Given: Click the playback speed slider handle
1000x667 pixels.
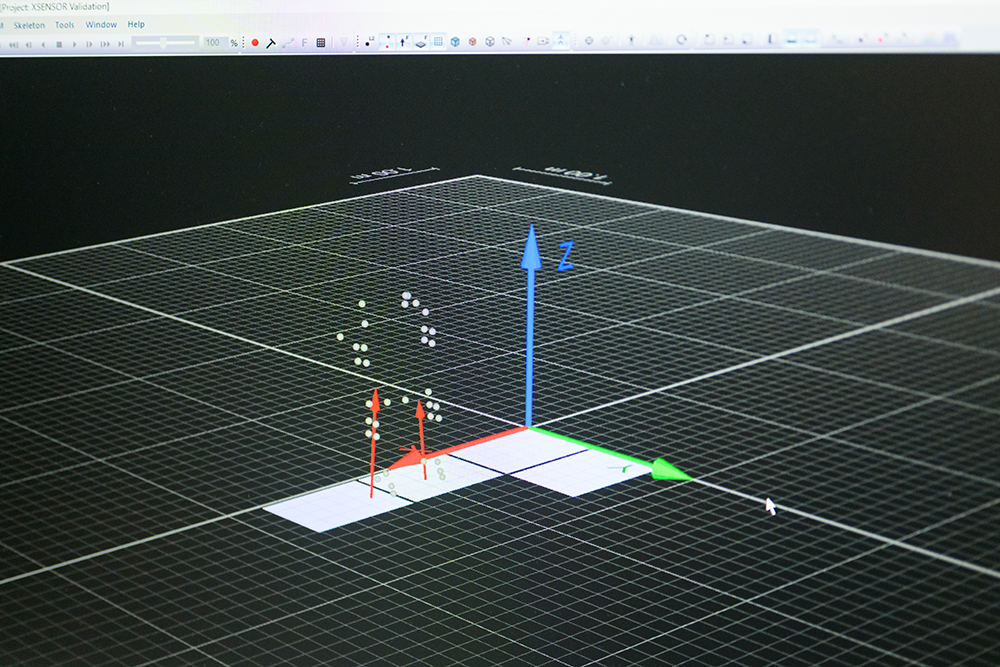Looking at the screenshot, I should click(x=164, y=43).
